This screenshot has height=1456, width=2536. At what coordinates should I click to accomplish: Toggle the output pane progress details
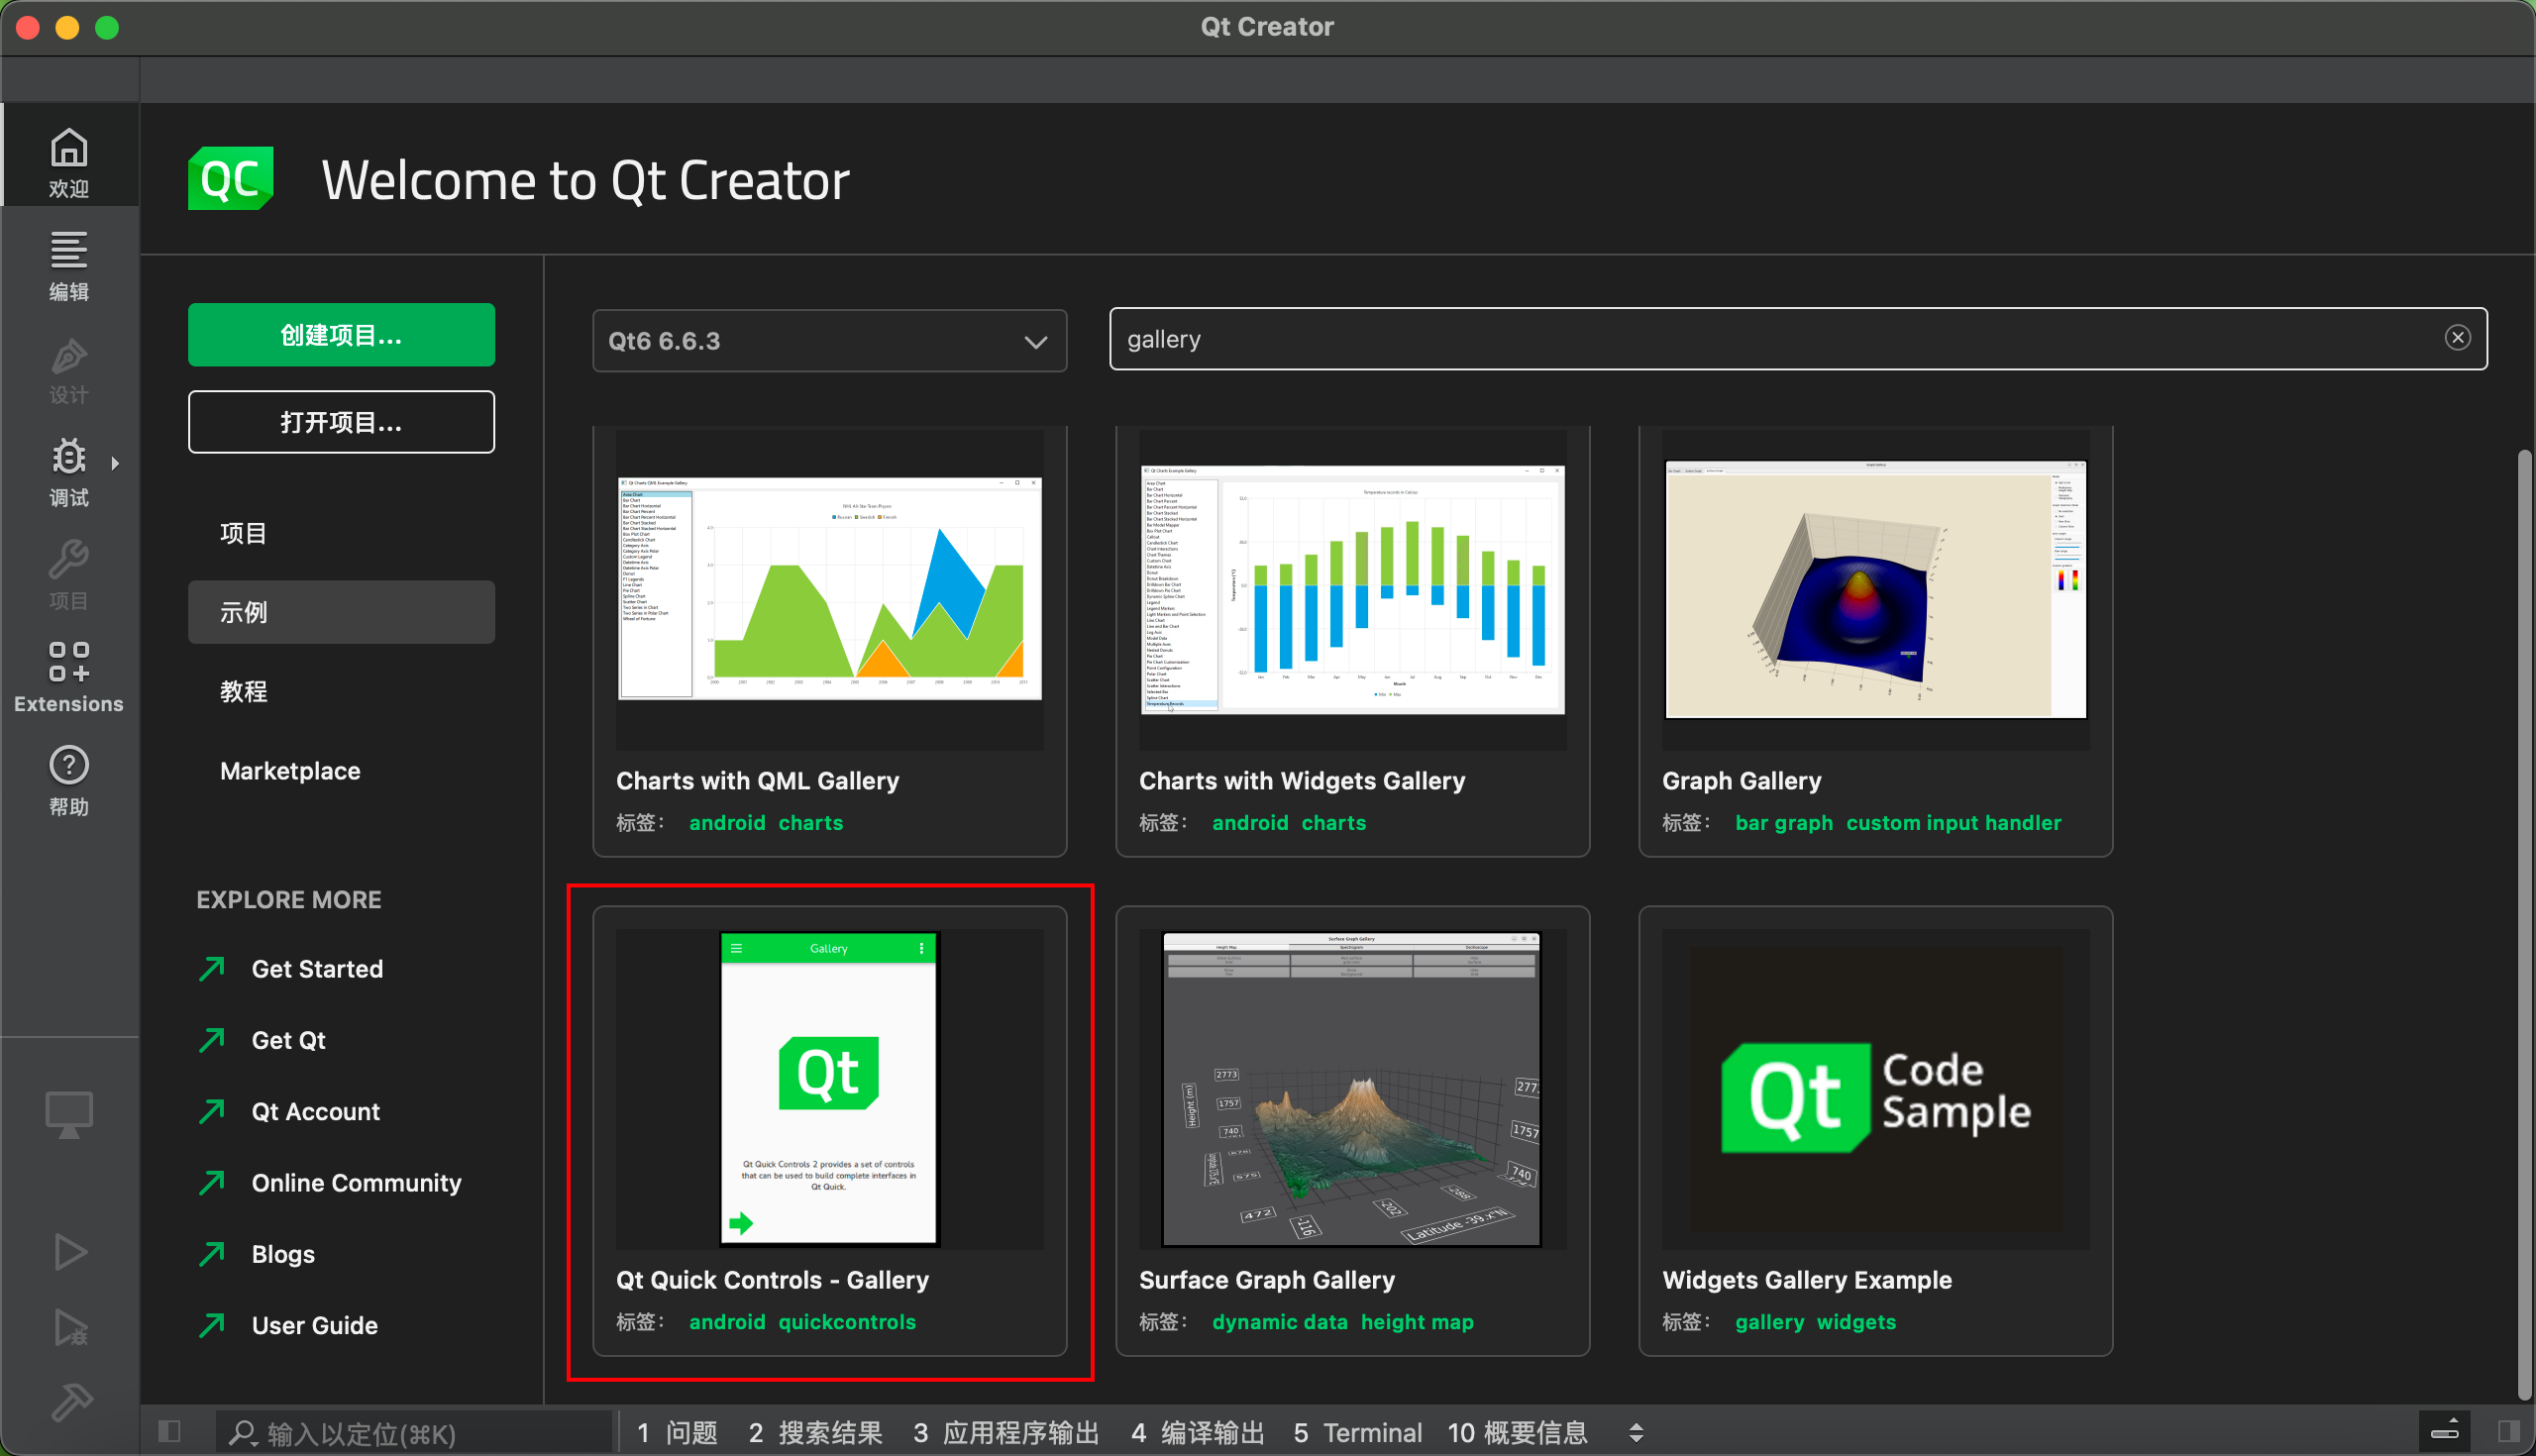tap(2444, 1432)
